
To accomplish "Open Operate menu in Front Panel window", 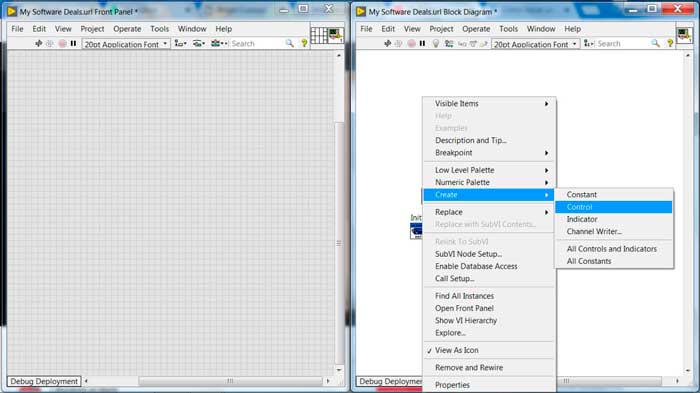I will point(127,29).
